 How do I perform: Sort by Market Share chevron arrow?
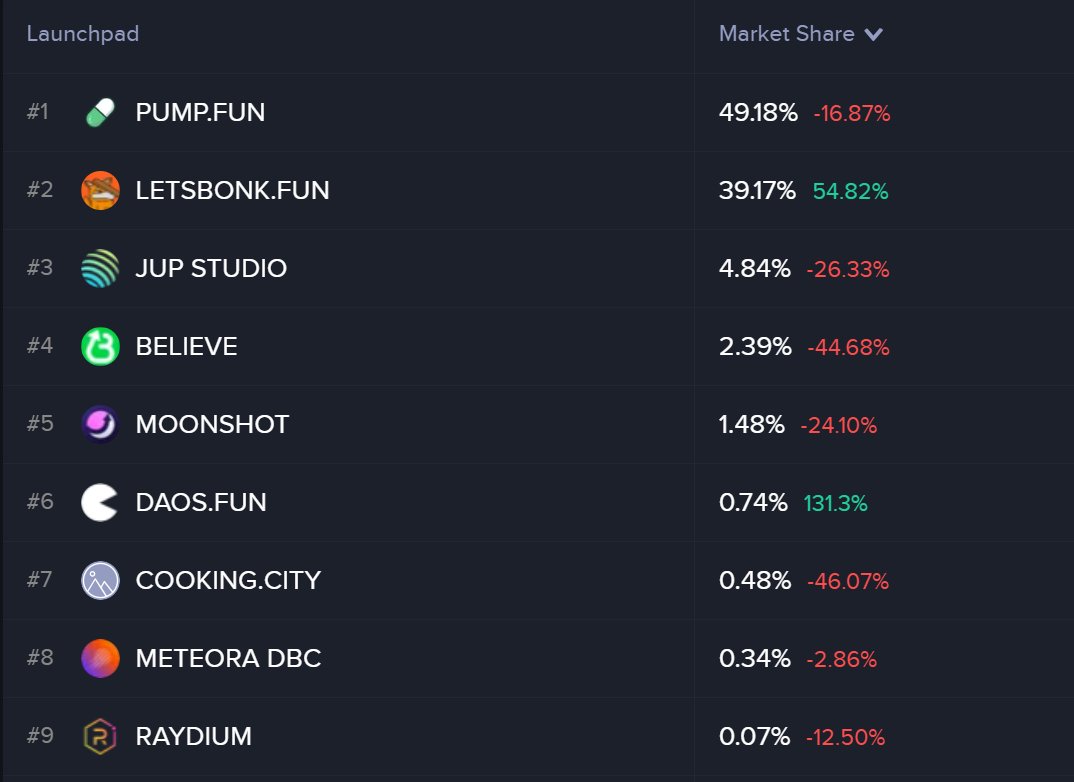[873, 34]
